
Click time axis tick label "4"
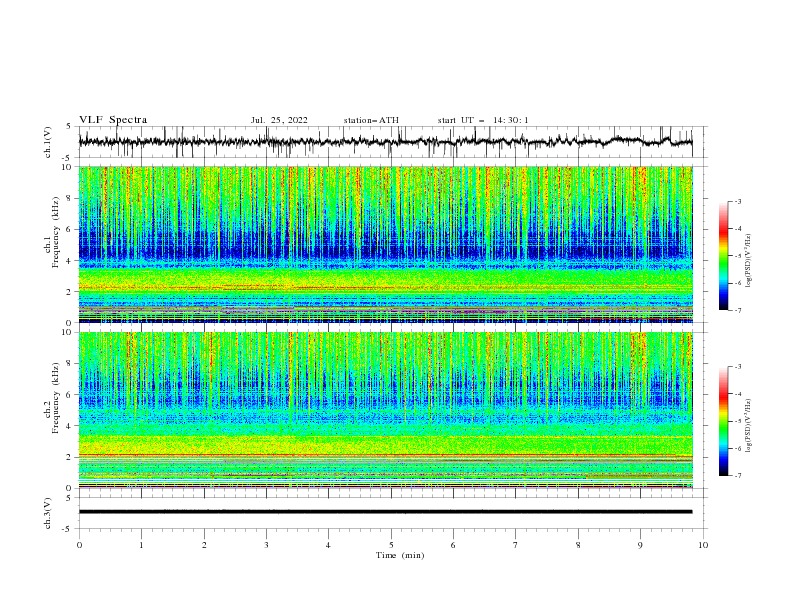[x=328, y=545]
